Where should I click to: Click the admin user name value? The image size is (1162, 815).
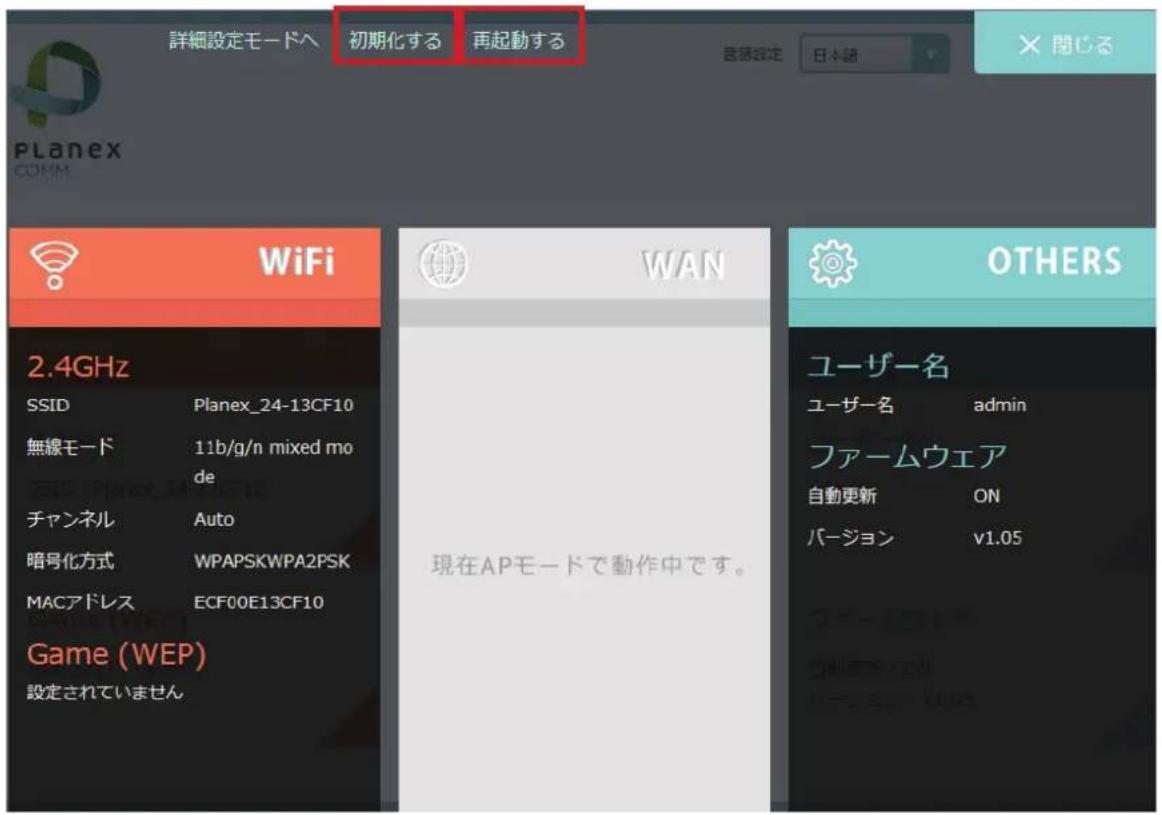1000,405
